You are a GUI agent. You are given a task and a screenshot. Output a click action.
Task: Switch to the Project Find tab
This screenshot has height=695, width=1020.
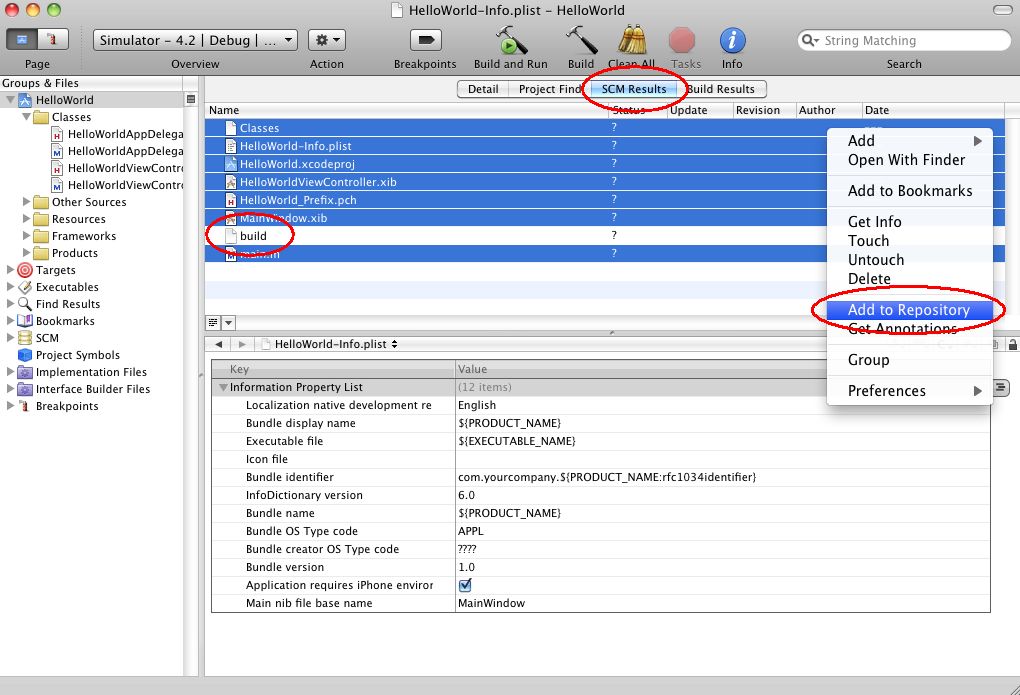tap(550, 89)
